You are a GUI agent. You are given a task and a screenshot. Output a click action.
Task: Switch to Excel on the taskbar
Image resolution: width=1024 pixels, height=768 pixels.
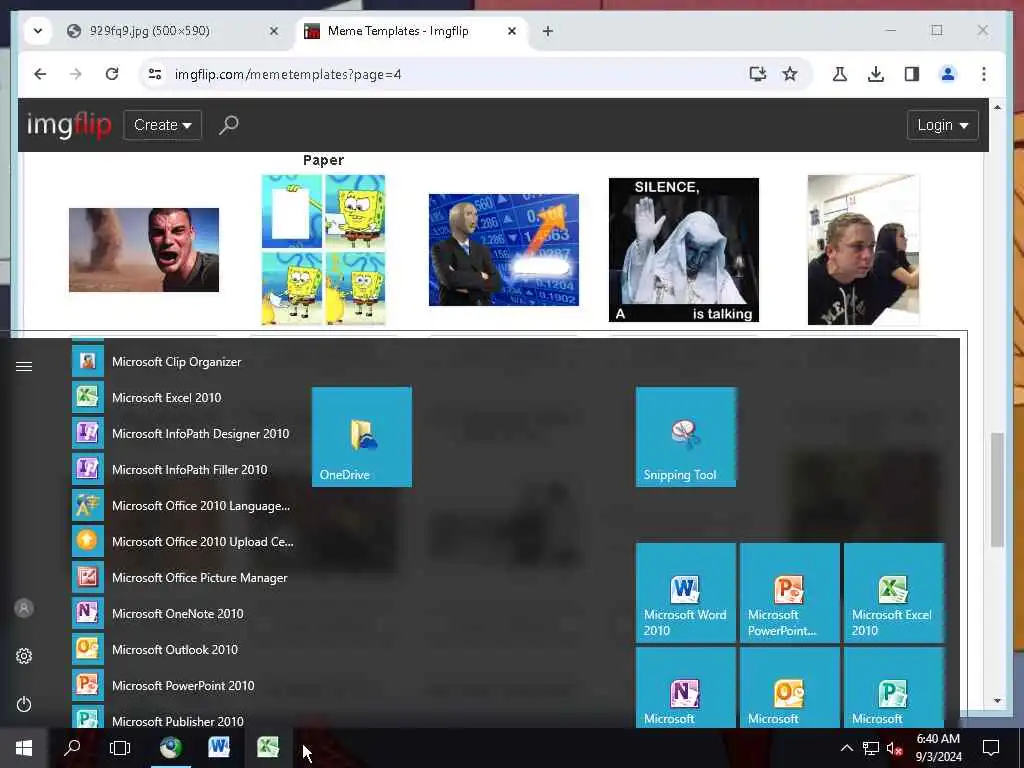268,748
